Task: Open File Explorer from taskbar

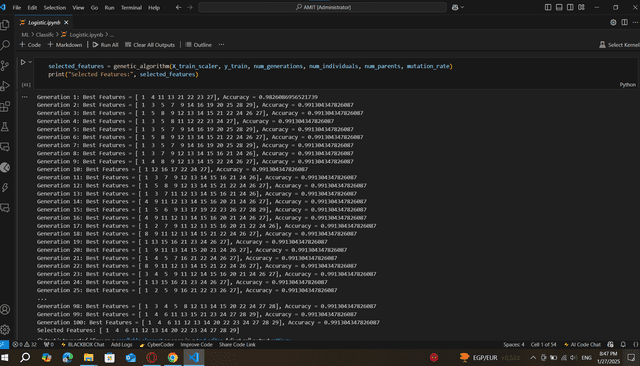Action: (x=89, y=357)
